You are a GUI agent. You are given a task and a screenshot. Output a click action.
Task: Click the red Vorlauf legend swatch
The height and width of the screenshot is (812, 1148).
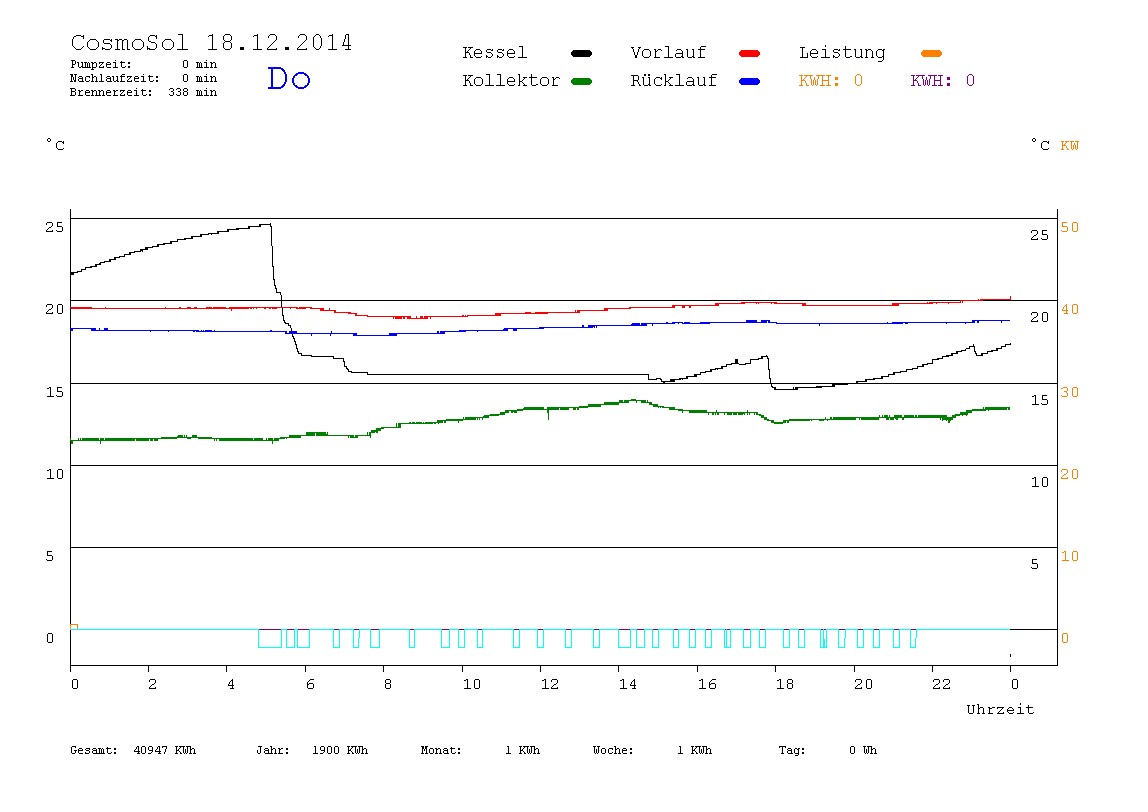point(750,53)
